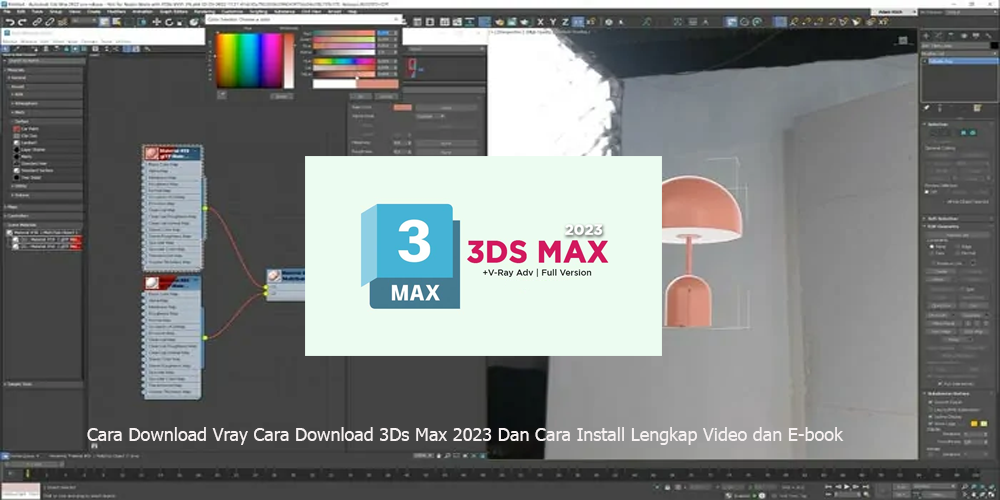Viewport: 1000px width, 500px height.
Task: Open the Motion tab in command panel
Action: pos(964,36)
